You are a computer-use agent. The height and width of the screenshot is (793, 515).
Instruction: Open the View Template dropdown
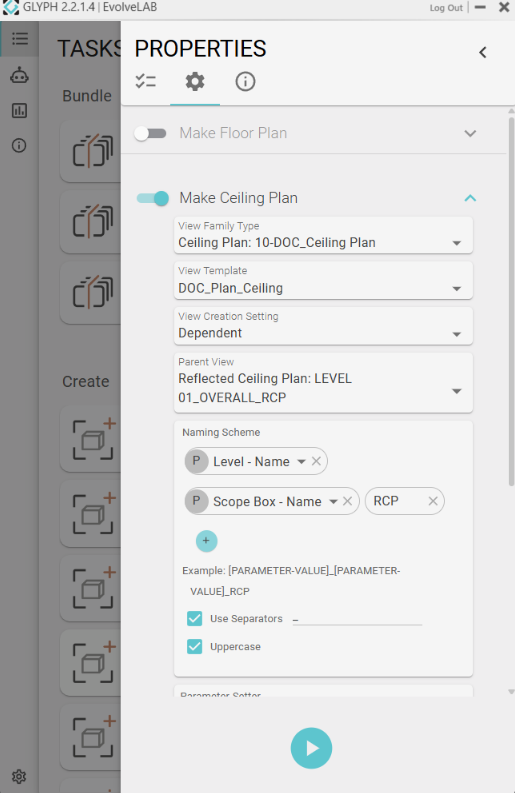(x=323, y=280)
